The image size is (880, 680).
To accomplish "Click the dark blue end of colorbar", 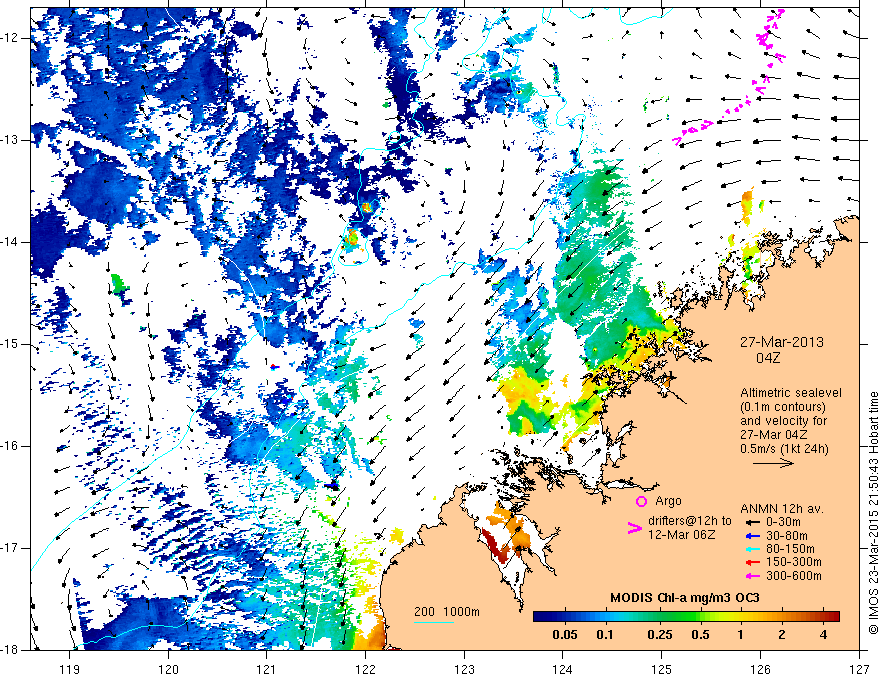I will [538, 617].
